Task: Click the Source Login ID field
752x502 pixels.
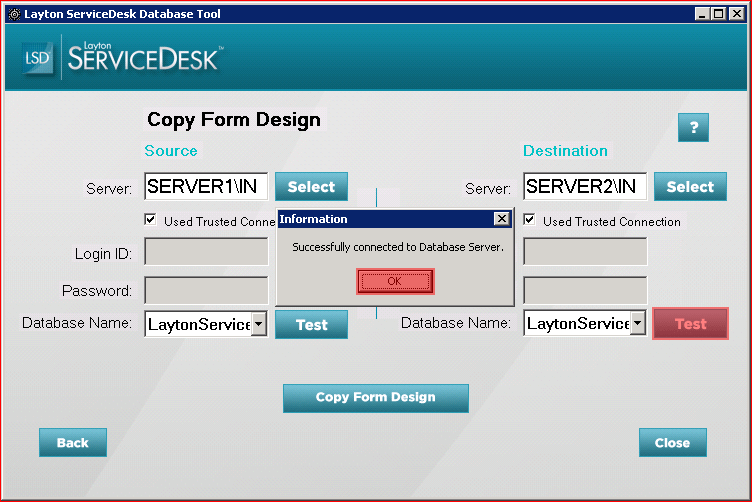Action: (206, 251)
